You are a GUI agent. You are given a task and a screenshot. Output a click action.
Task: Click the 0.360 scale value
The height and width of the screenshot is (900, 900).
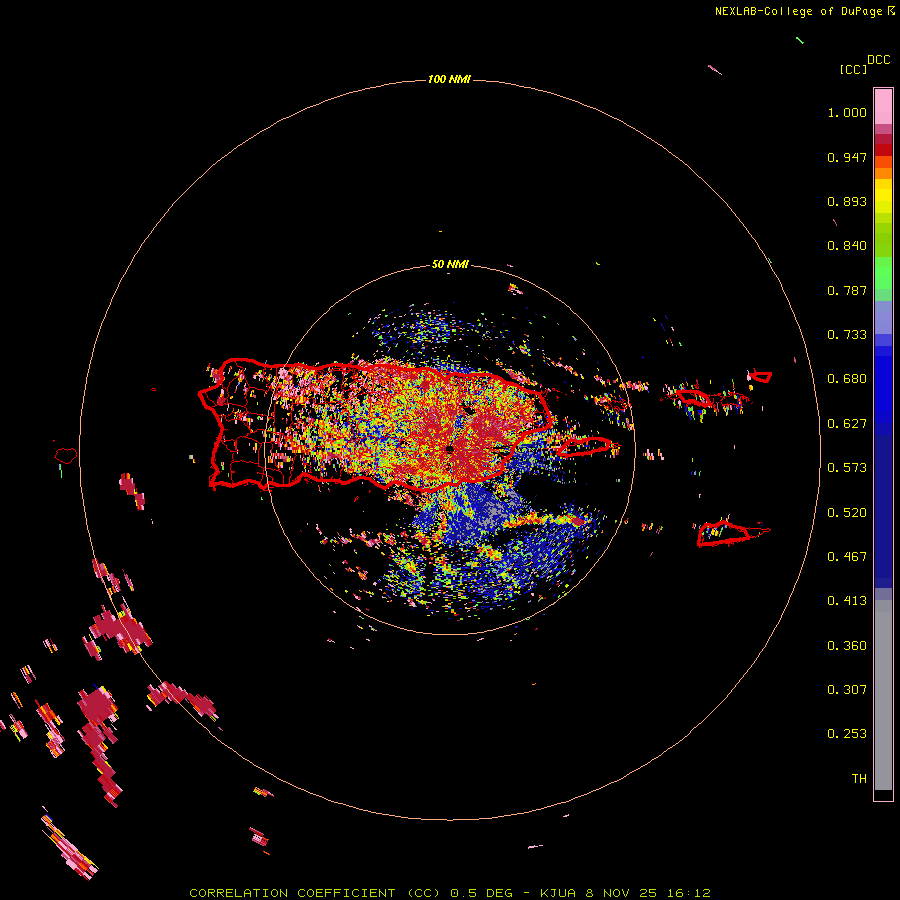click(x=847, y=646)
